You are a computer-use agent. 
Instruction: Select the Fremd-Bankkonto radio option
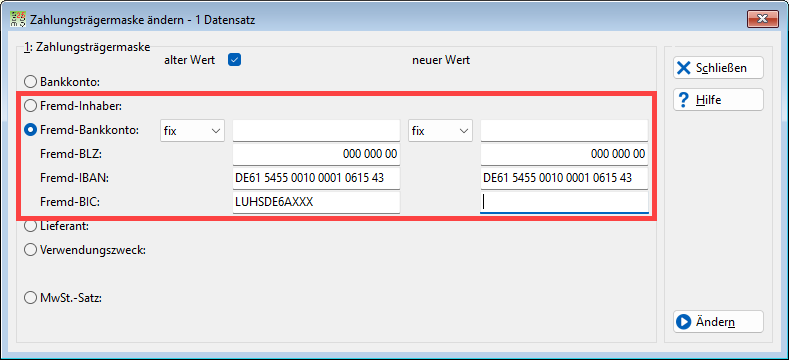31,130
